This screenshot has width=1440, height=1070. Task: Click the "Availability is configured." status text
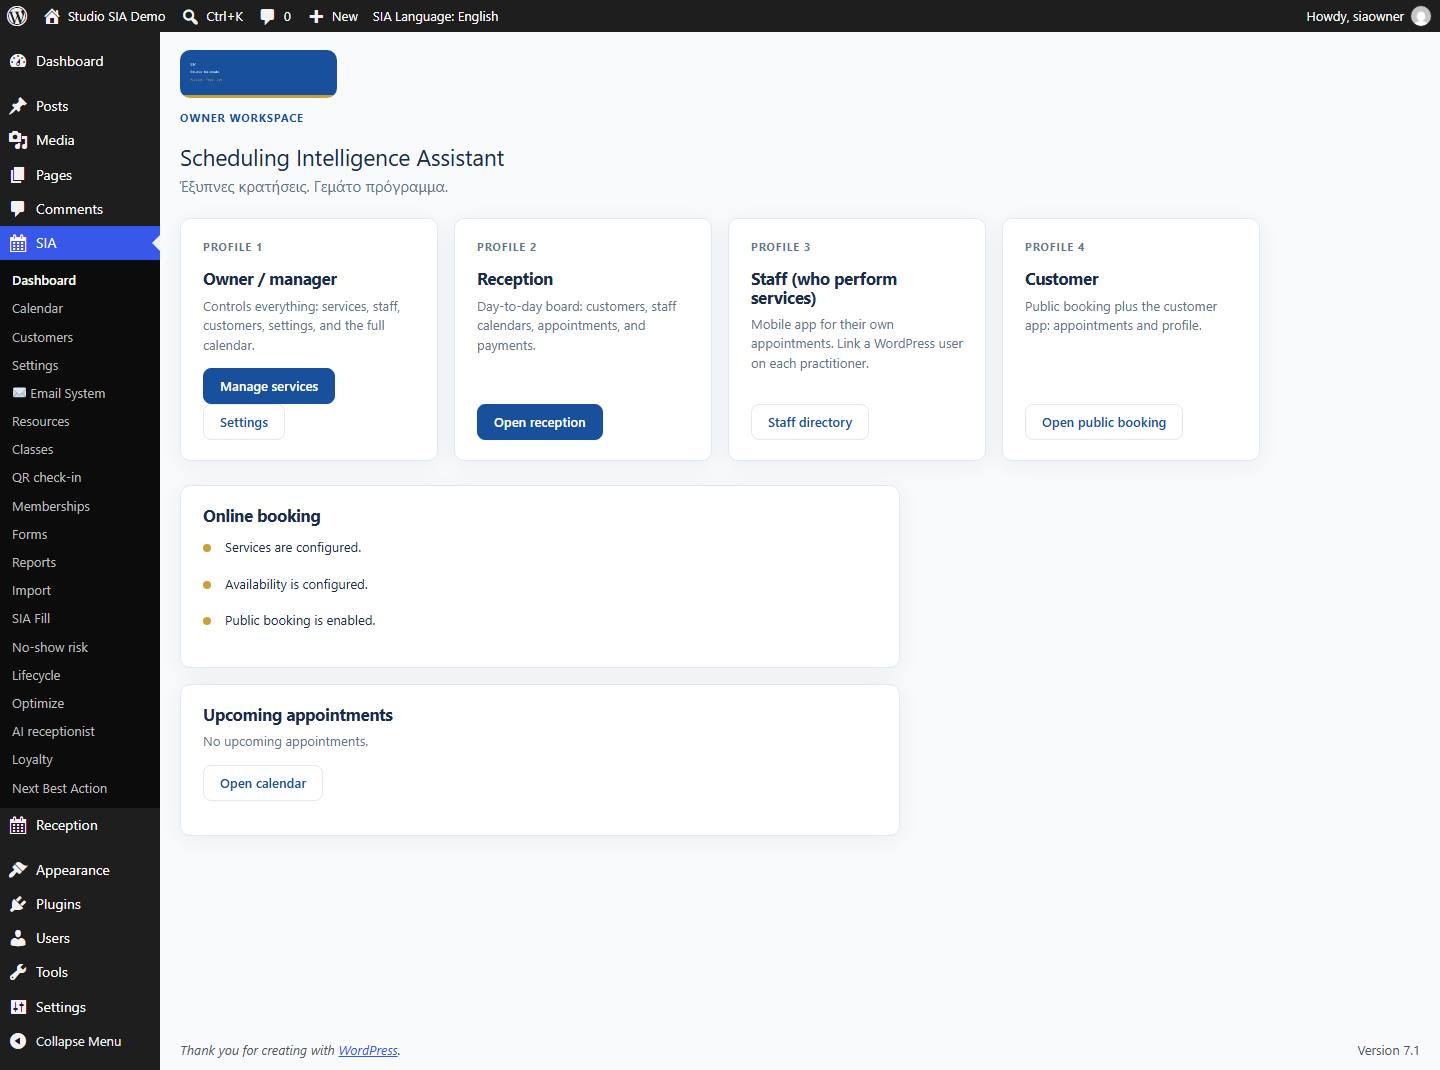point(296,584)
